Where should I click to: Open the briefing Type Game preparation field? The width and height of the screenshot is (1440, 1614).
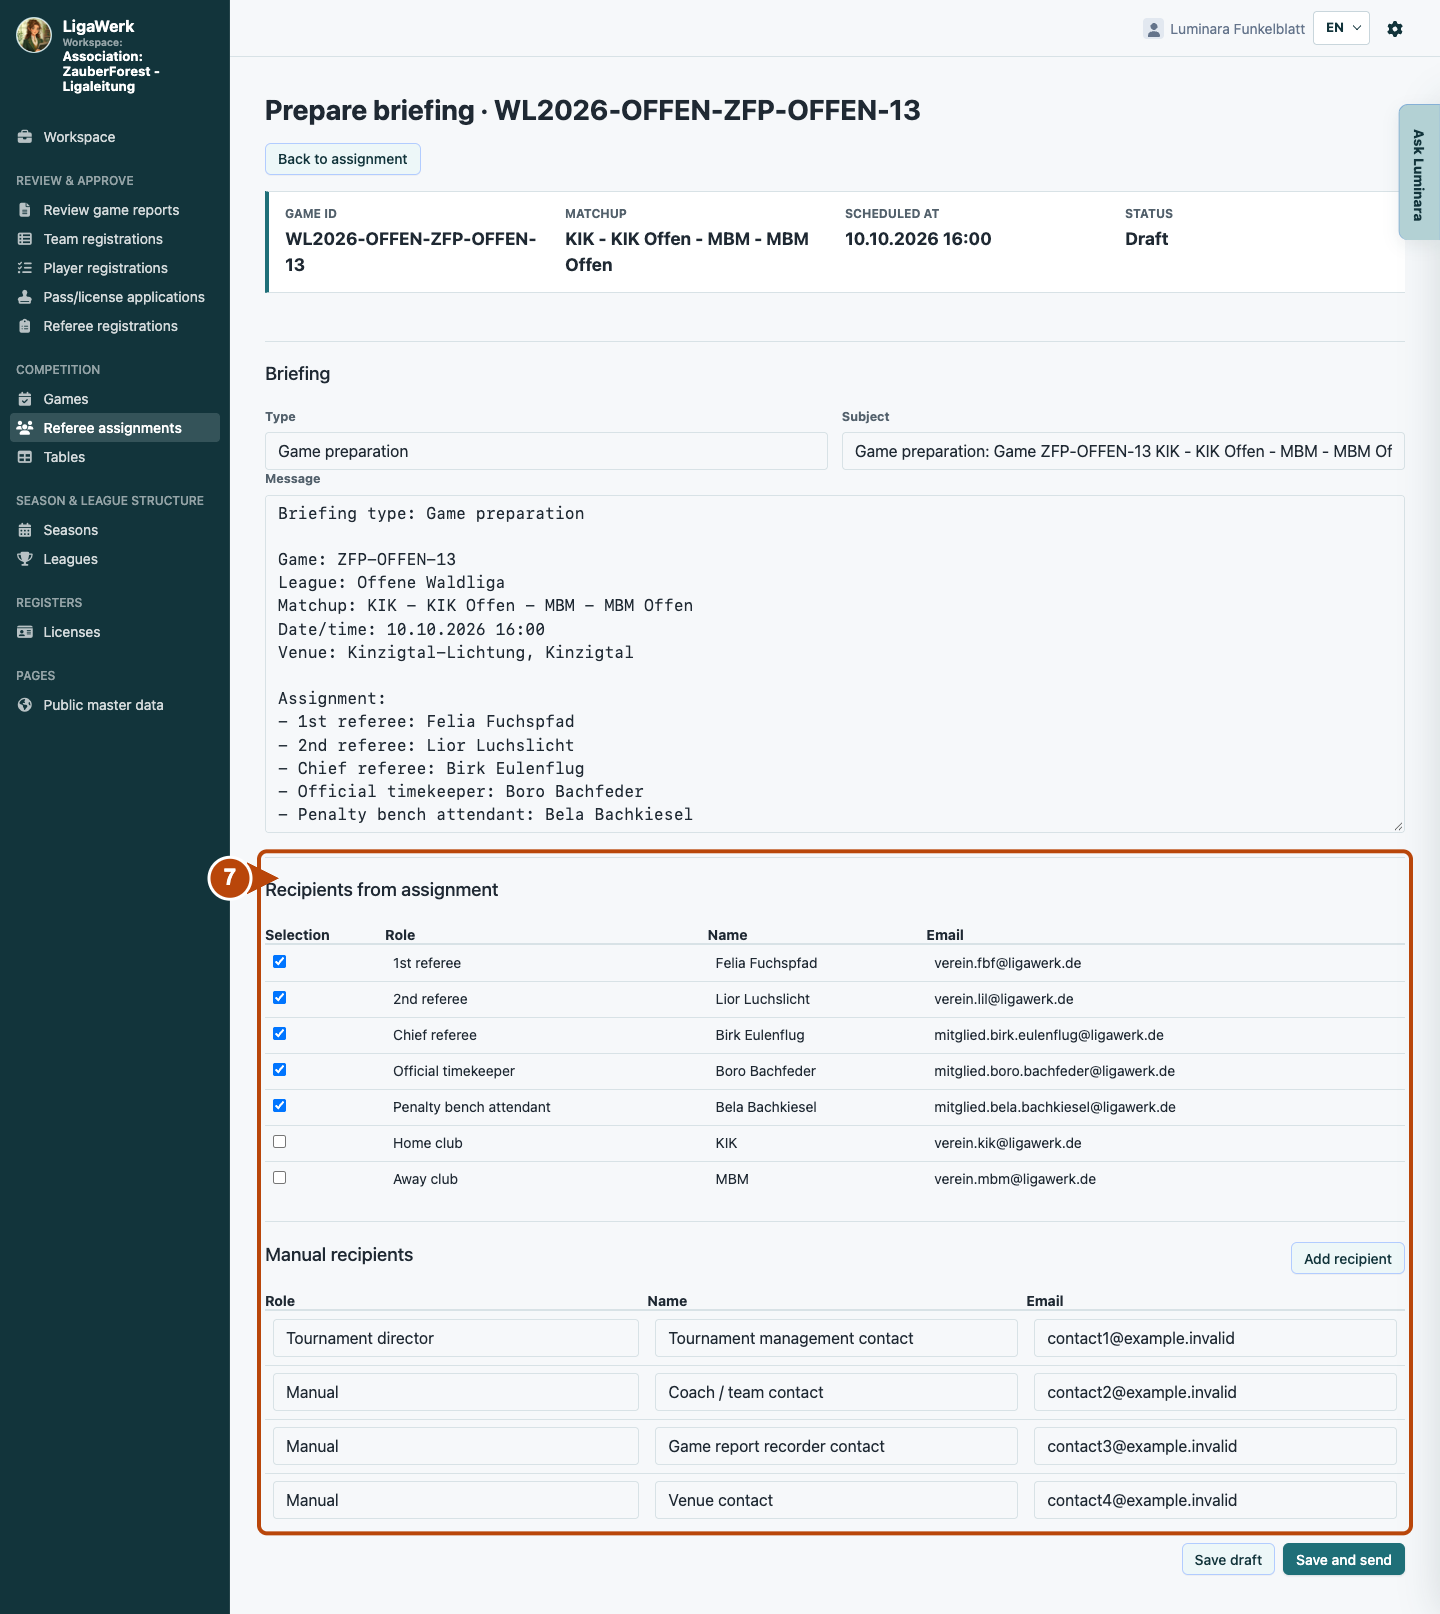click(x=546, y=451)
